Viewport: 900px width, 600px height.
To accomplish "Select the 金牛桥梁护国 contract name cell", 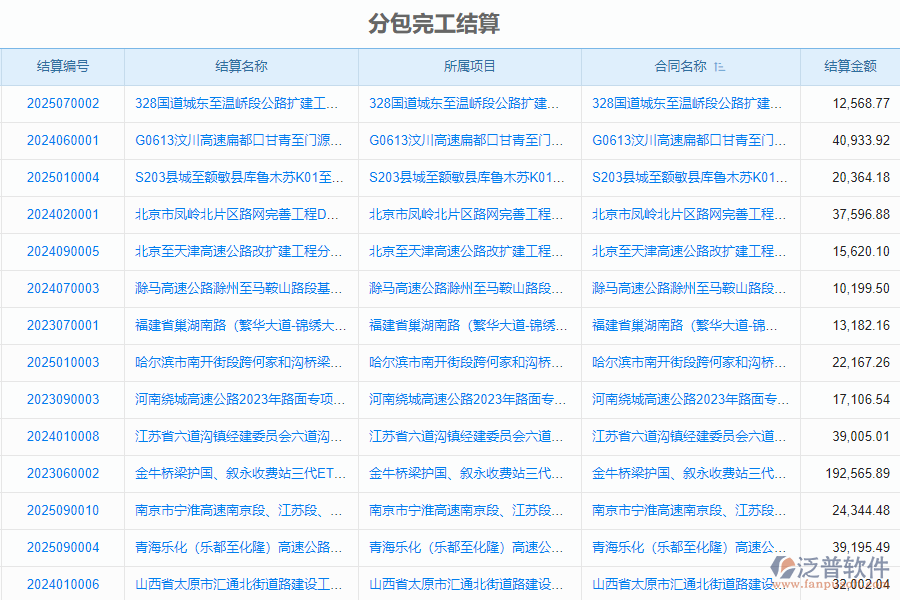I will pos(692,472).
